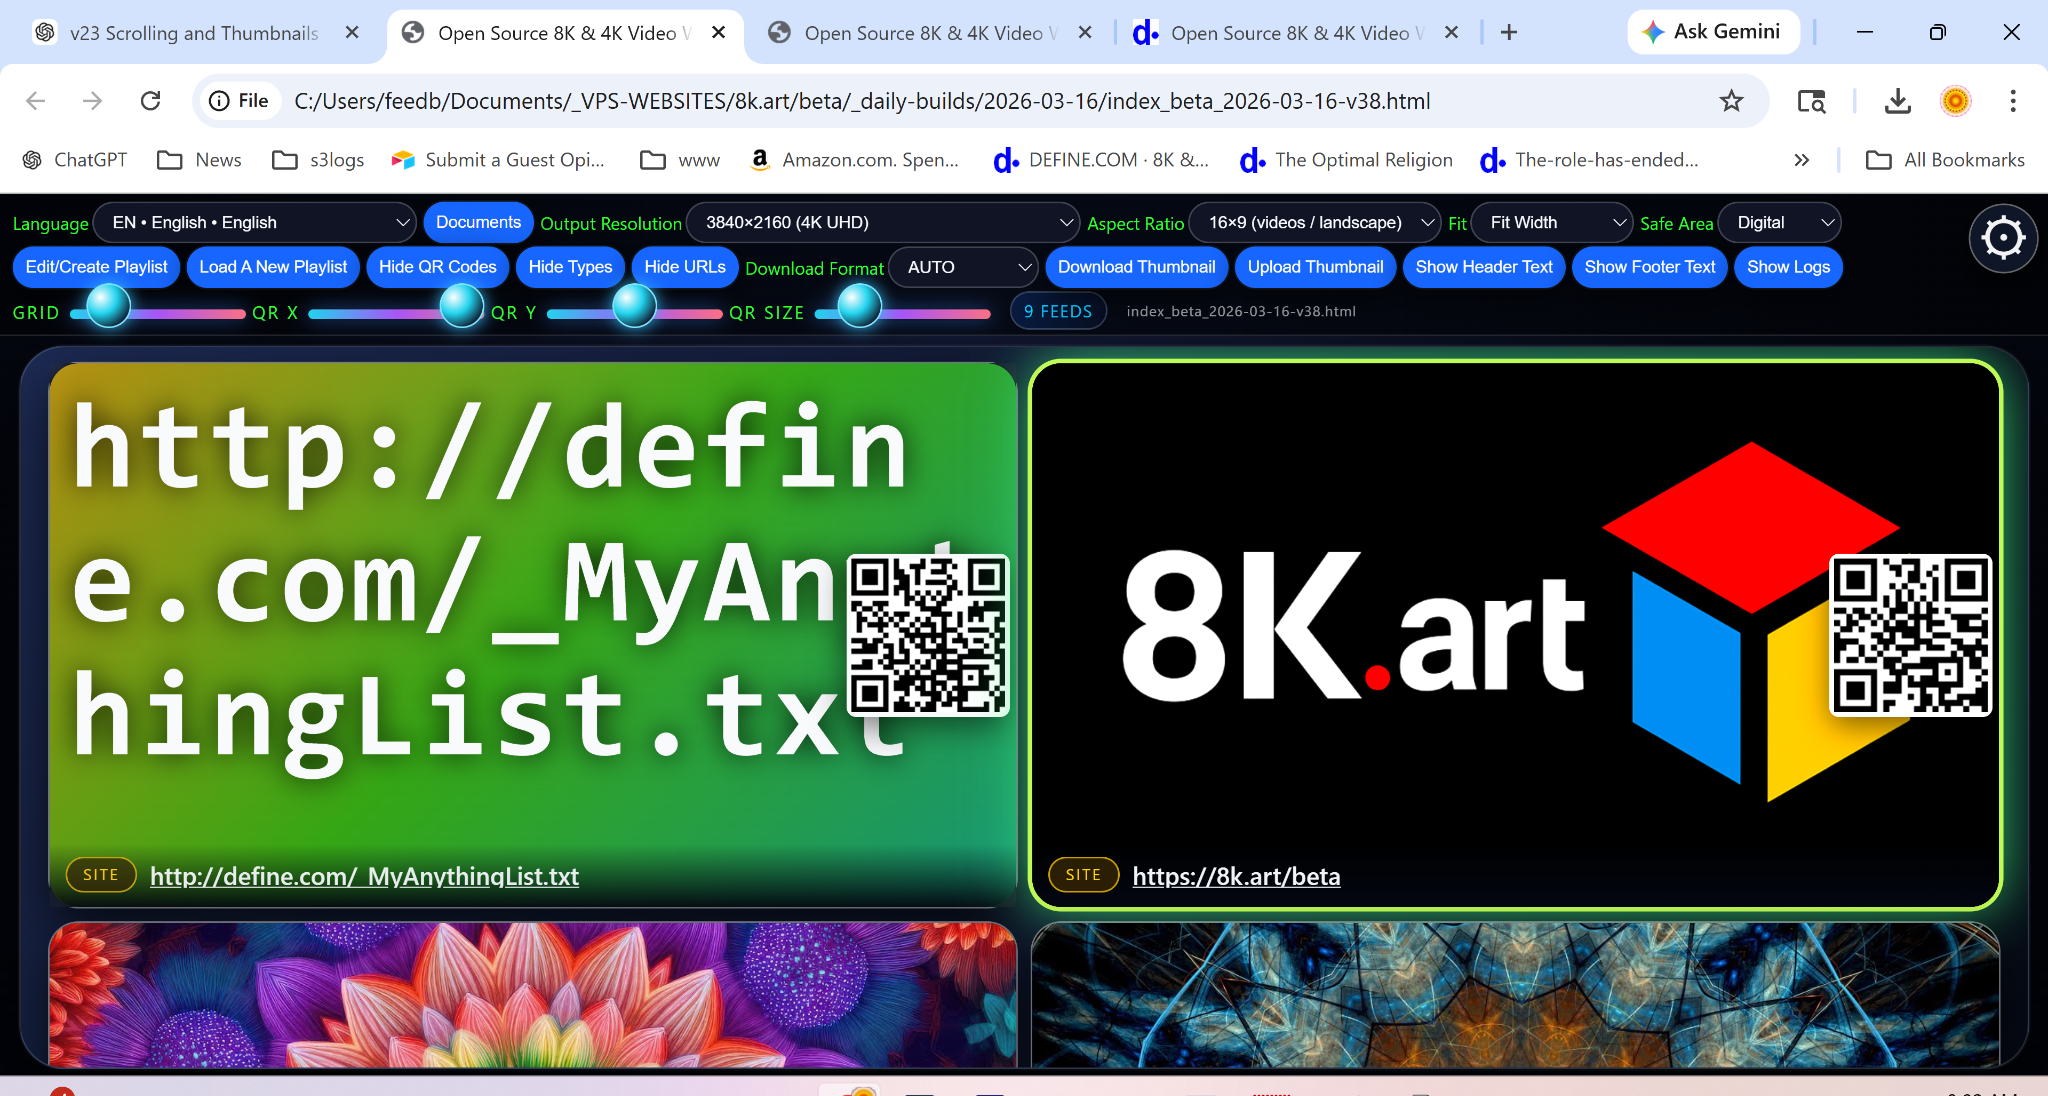2048x1096 pixels.
Task: Click the SITE badge on define.com card
Action: tap(101, 875)
